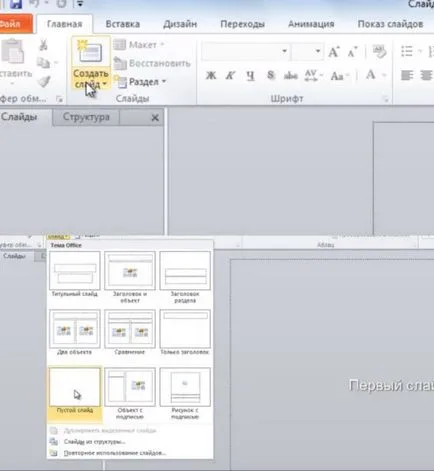Click the Copy icon
The image size is (434, 471).
[43, 63]
